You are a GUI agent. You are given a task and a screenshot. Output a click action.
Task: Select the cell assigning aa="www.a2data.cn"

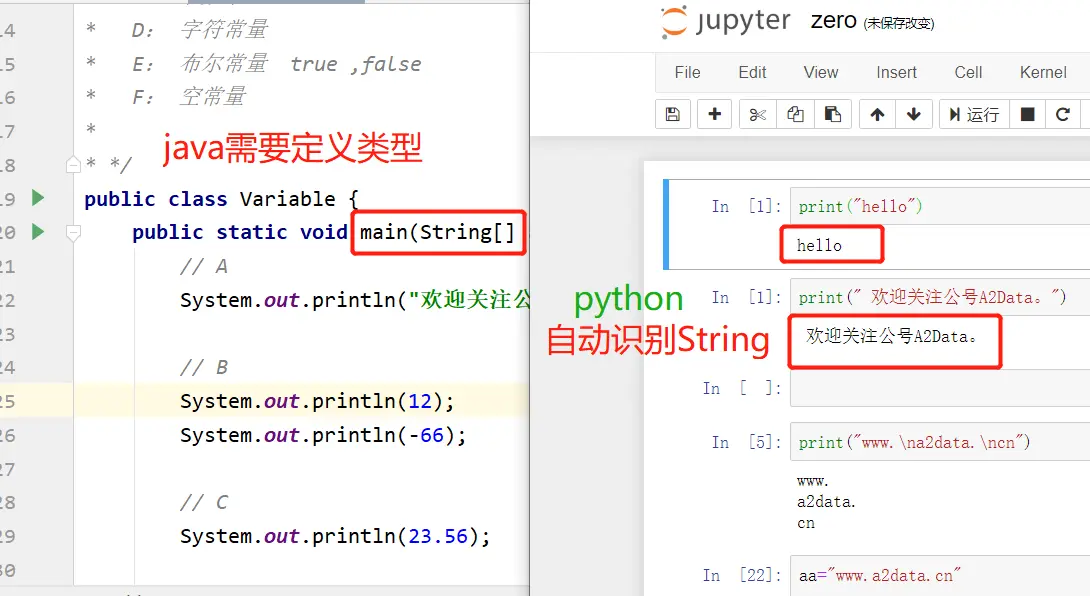[940, 576]
